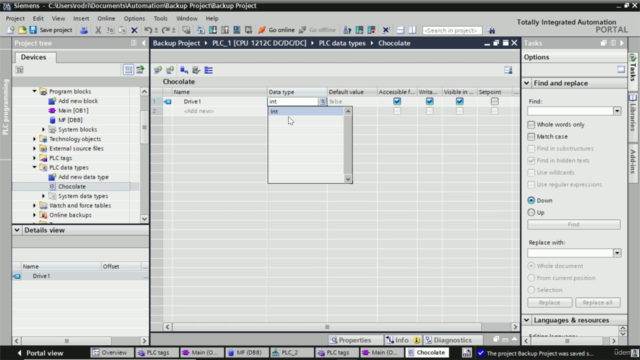Click the Add row icon in Chocolate editor

[170, 70]
